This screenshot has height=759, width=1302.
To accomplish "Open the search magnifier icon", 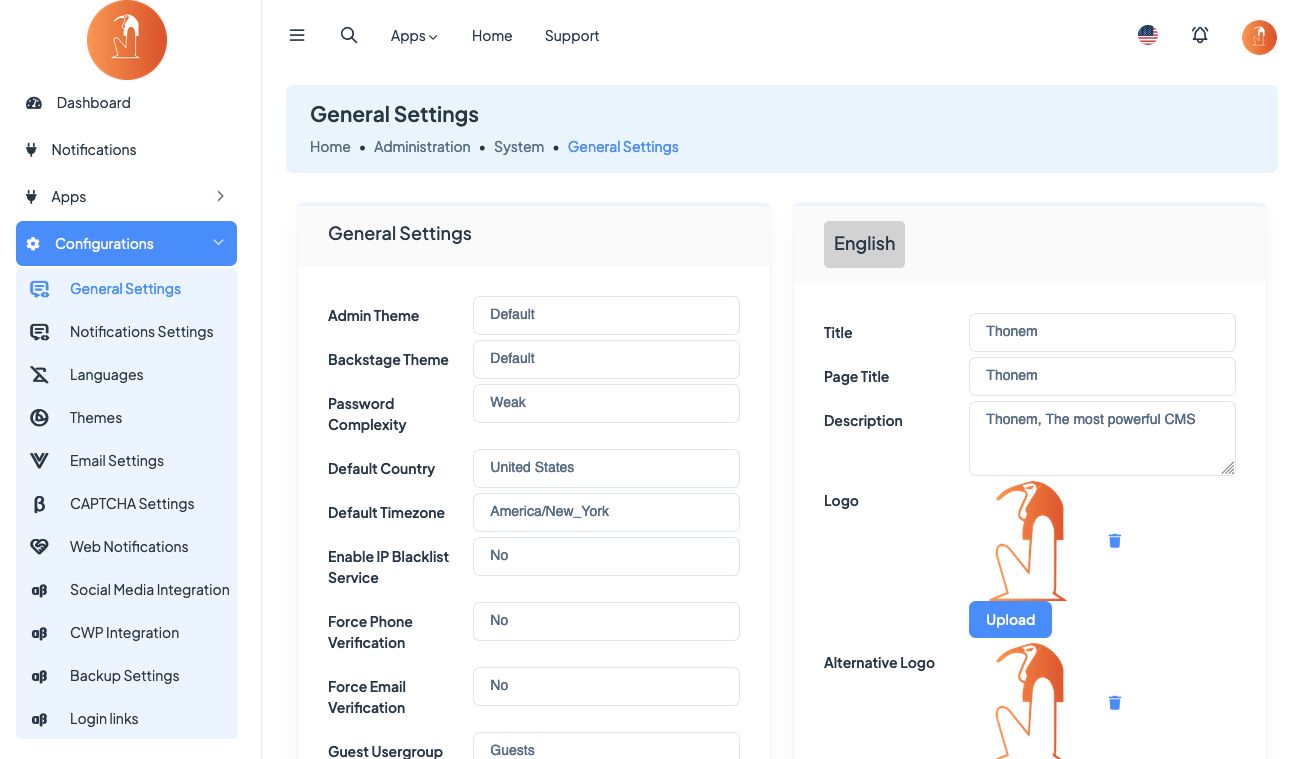I will point(349,36).
